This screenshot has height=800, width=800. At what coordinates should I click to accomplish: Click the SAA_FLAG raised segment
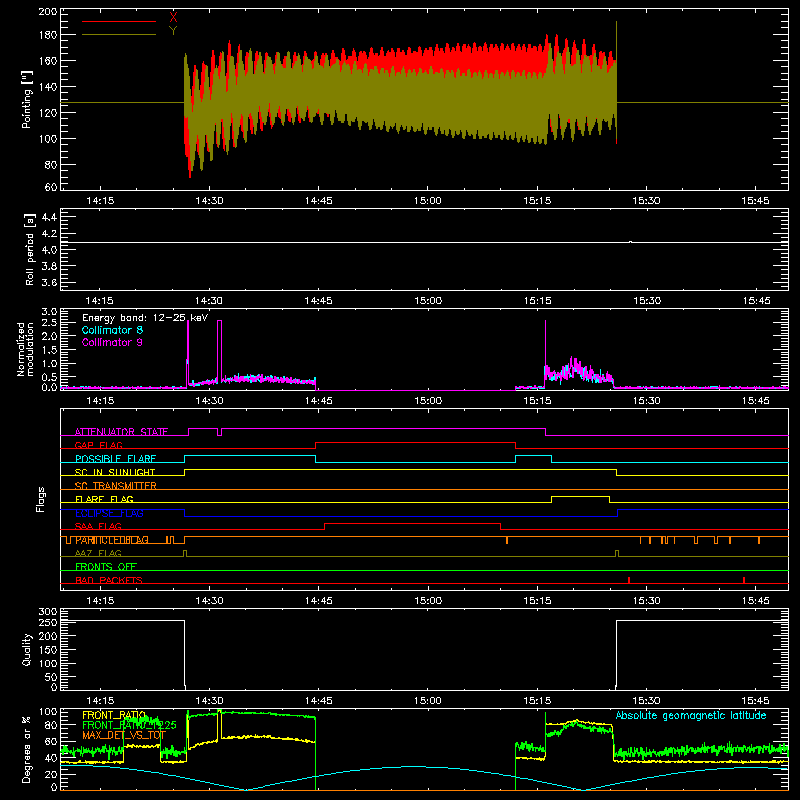(412, 523)
